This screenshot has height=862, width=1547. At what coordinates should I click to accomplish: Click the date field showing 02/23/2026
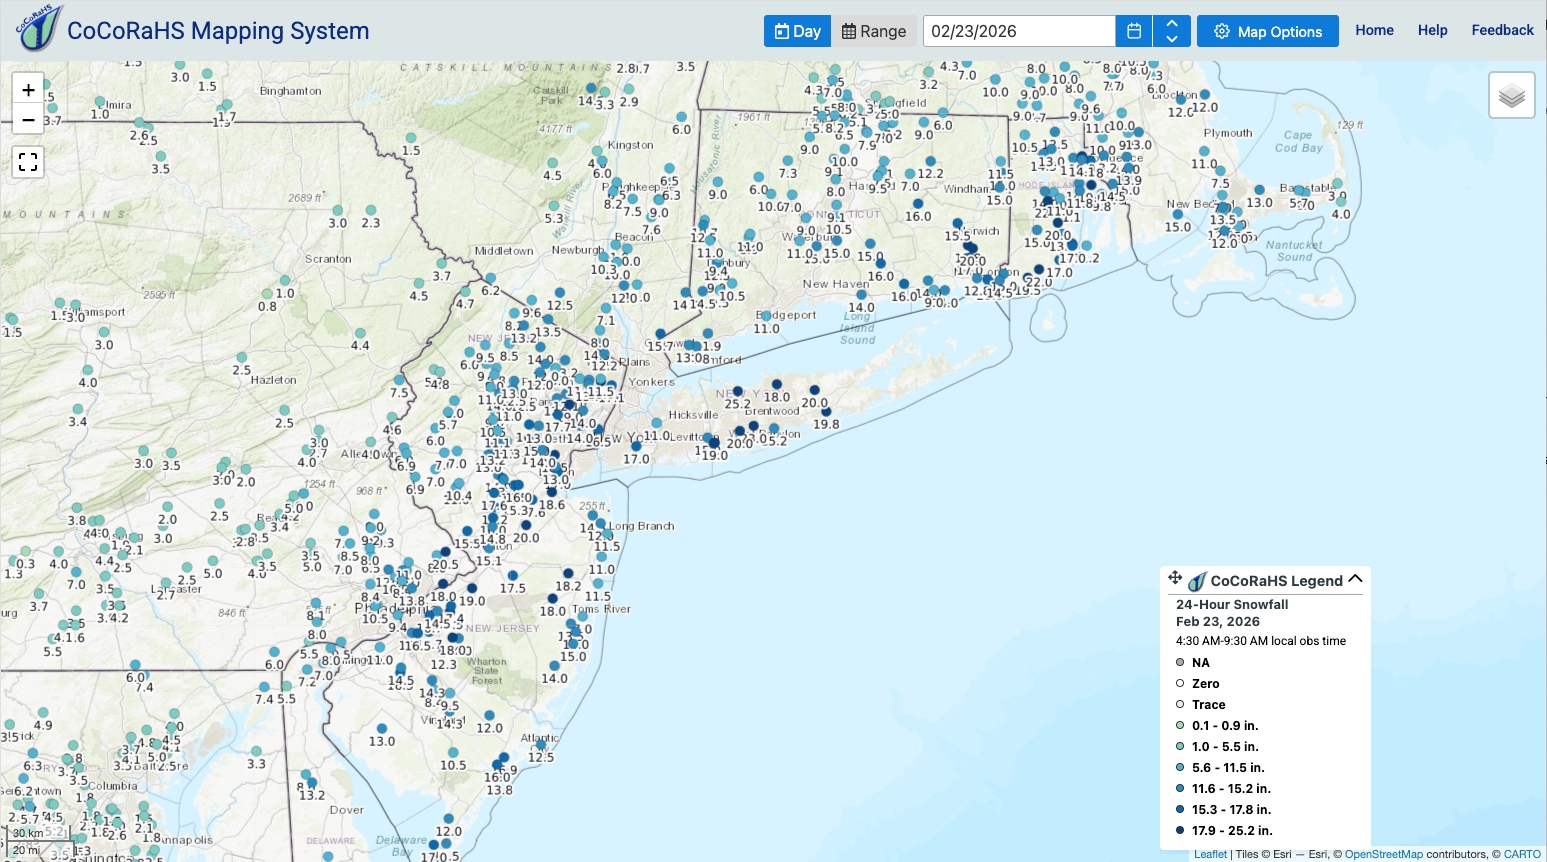pos(1018,31)
